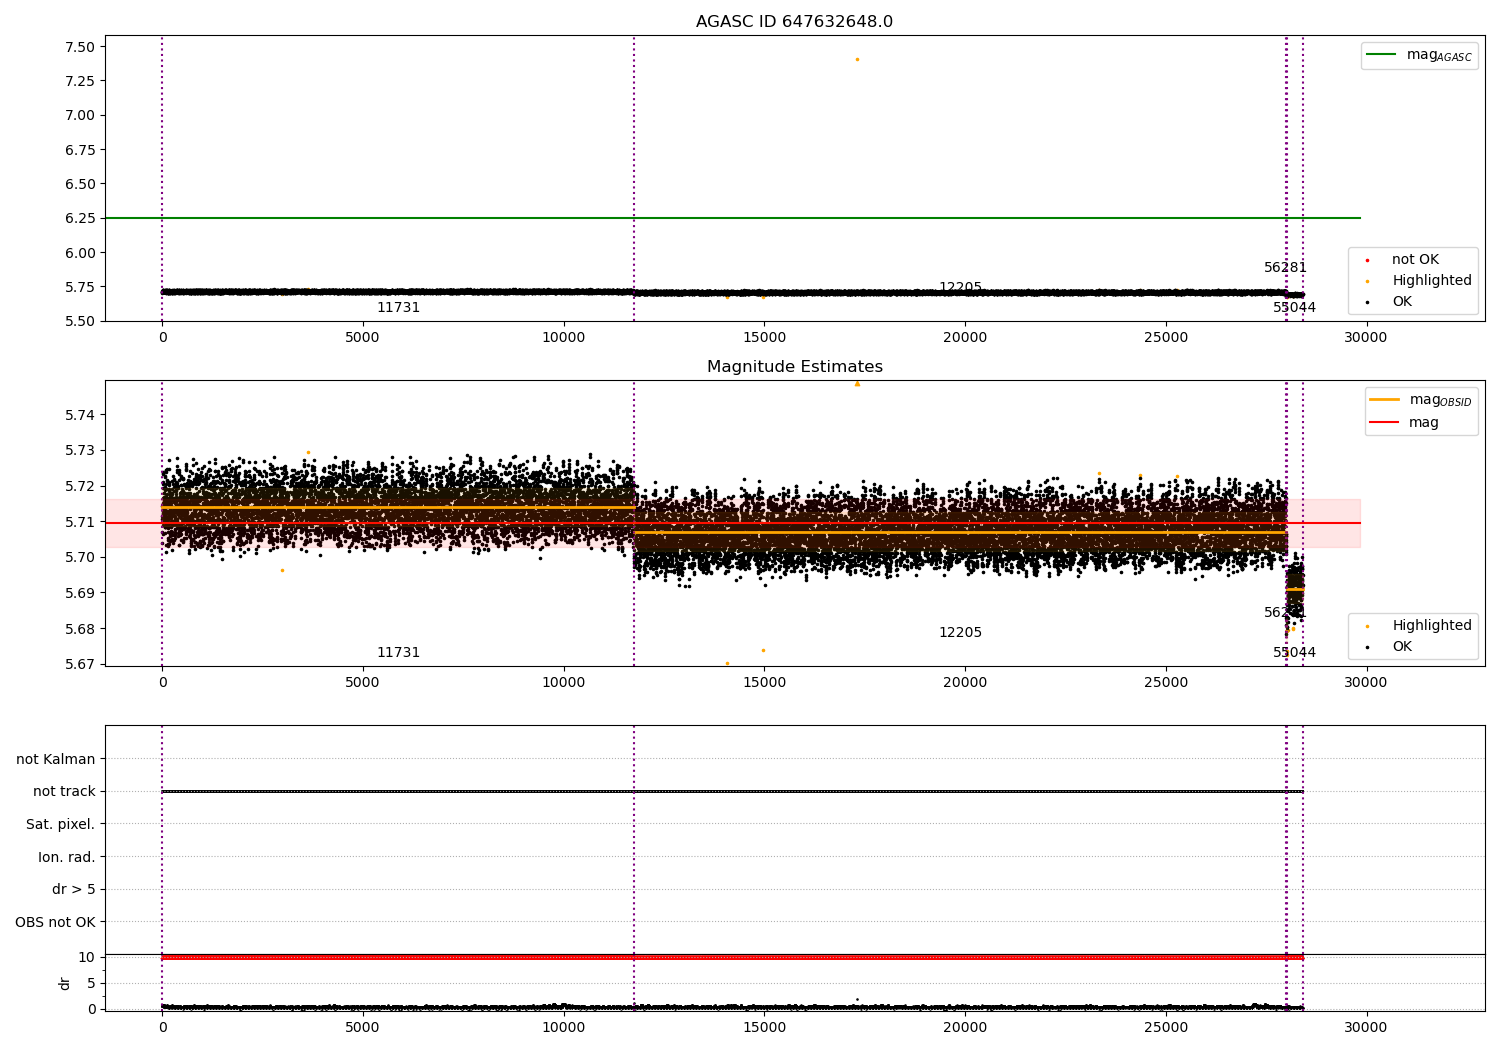
Task: Click the "5.69" y-axis tick label
Action: [x=79, y=593]
